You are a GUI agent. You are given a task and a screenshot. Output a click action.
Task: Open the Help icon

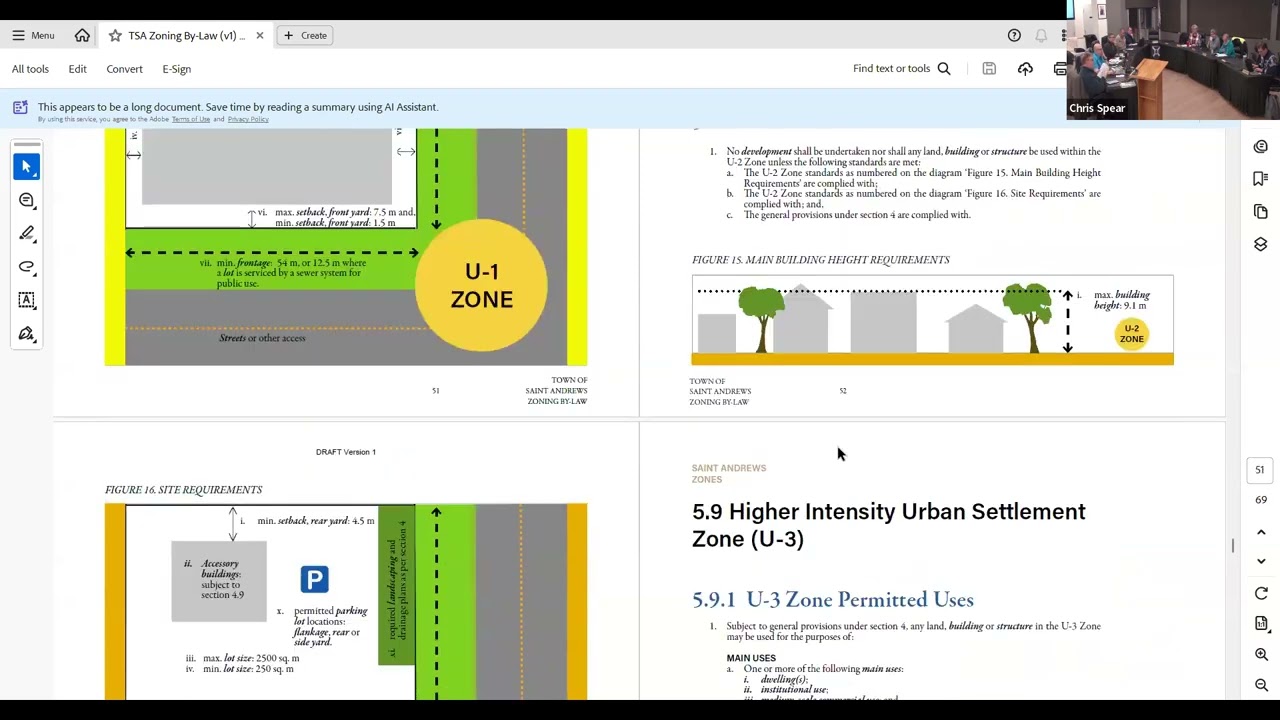click(x=1014, y=36)
